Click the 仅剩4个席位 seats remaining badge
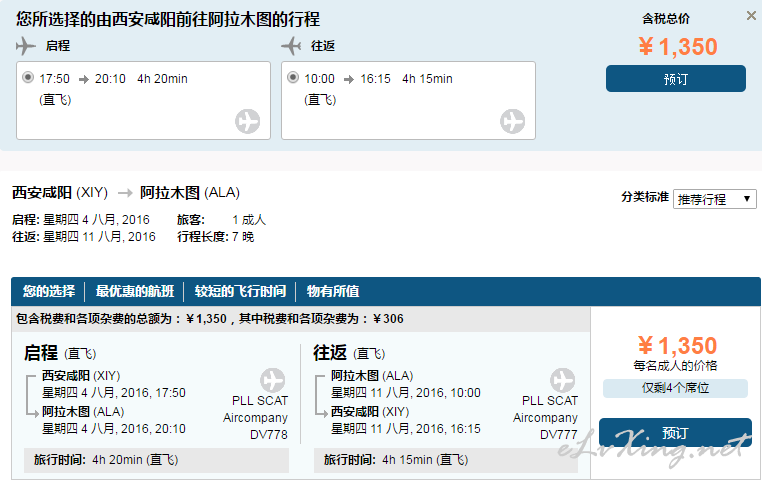Screen dimensions: 762x481 coord(675,388)
